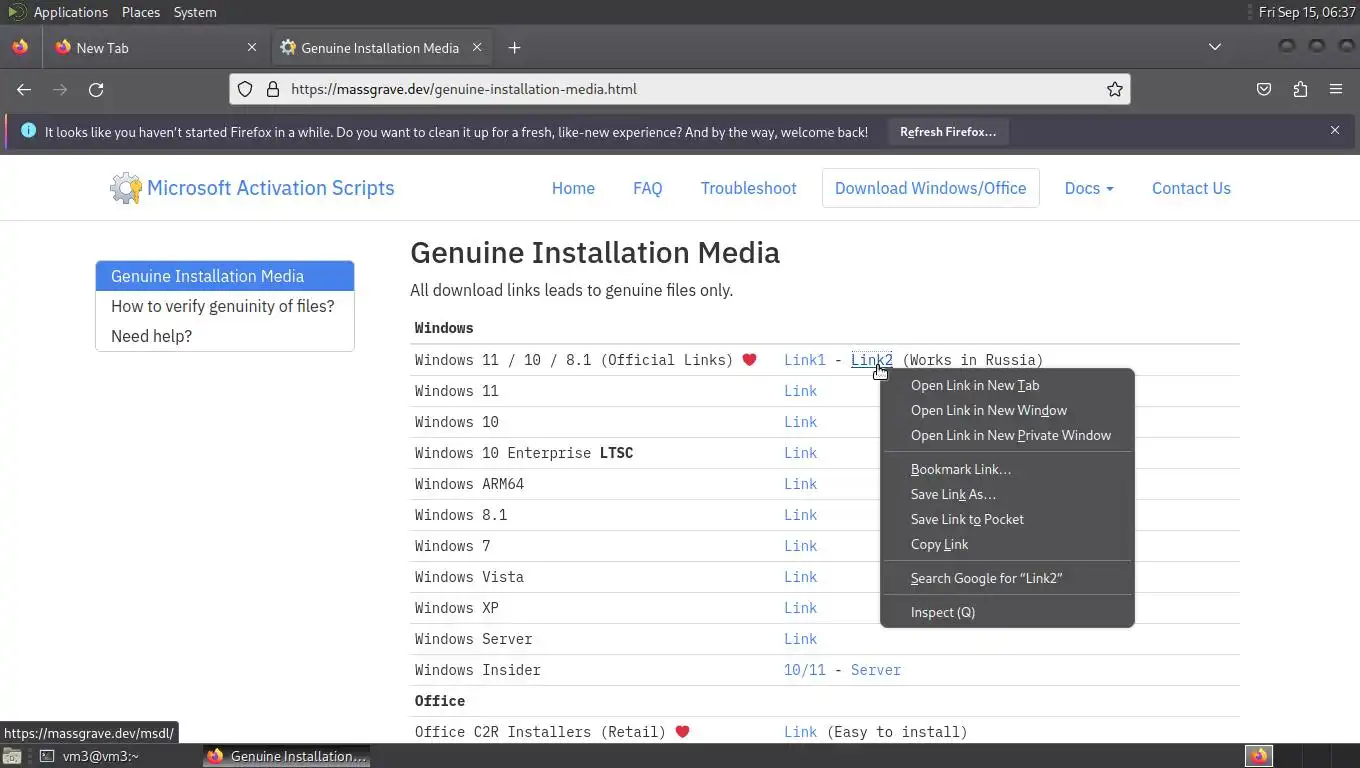Open the Windows XP Link

(x=800, y=608)
